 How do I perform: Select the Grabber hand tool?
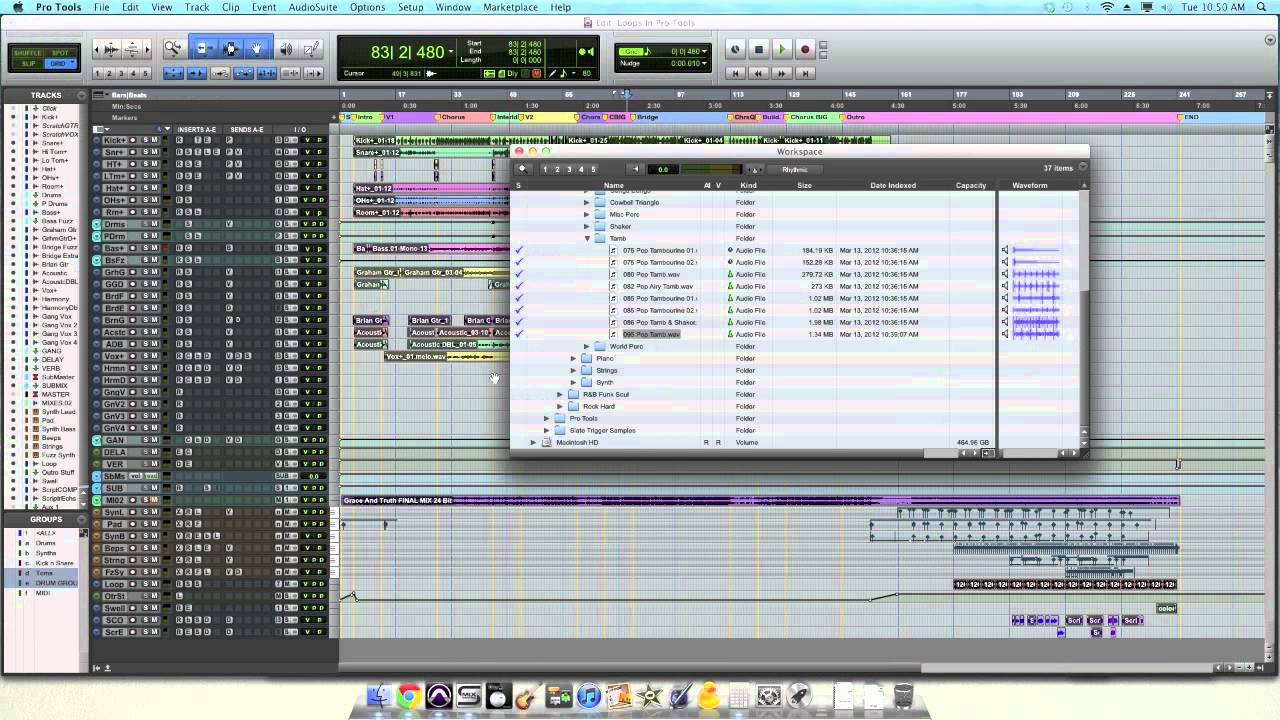coord(257,49)
